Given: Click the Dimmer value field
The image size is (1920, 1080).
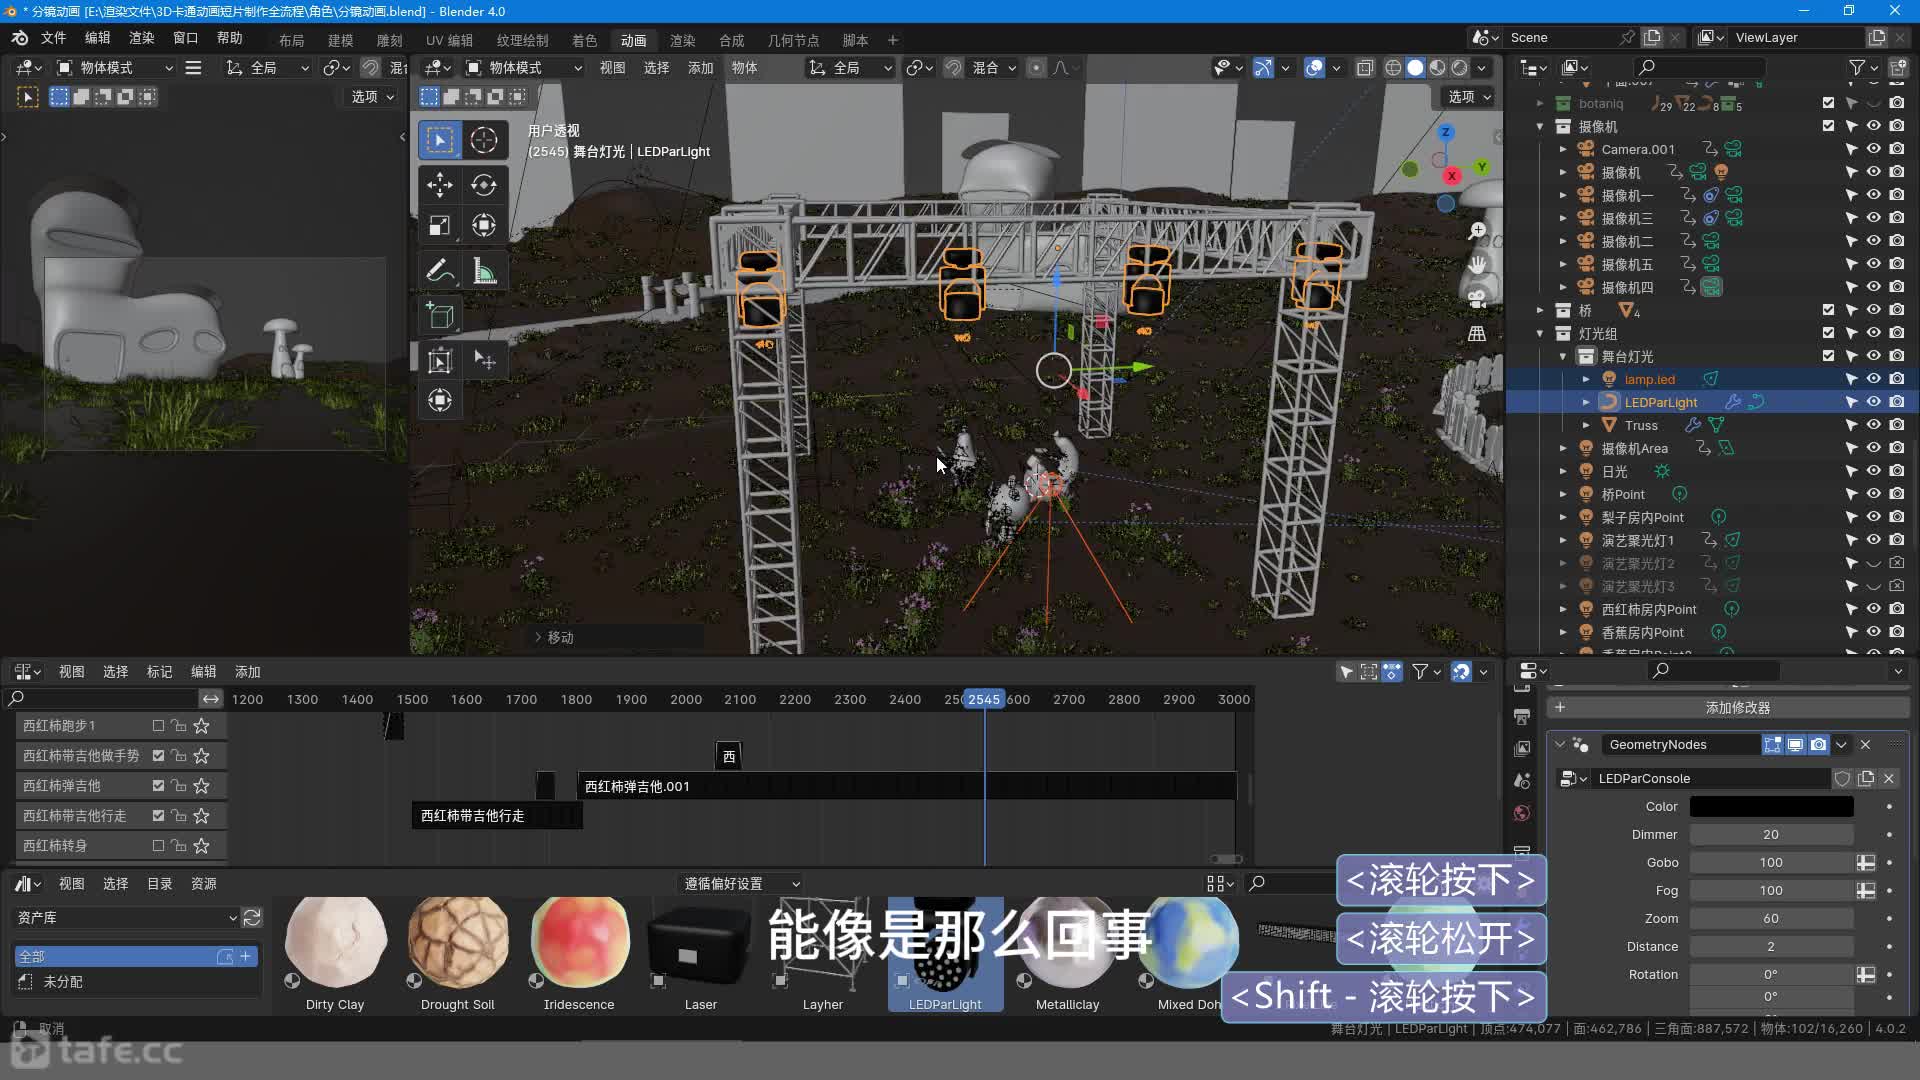Looking at the screenshot, I should point(1771,835).
